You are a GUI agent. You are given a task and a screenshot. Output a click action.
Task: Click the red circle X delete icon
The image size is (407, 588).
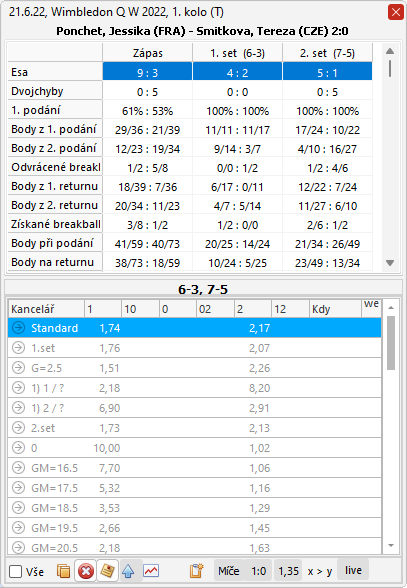[86, 572]
